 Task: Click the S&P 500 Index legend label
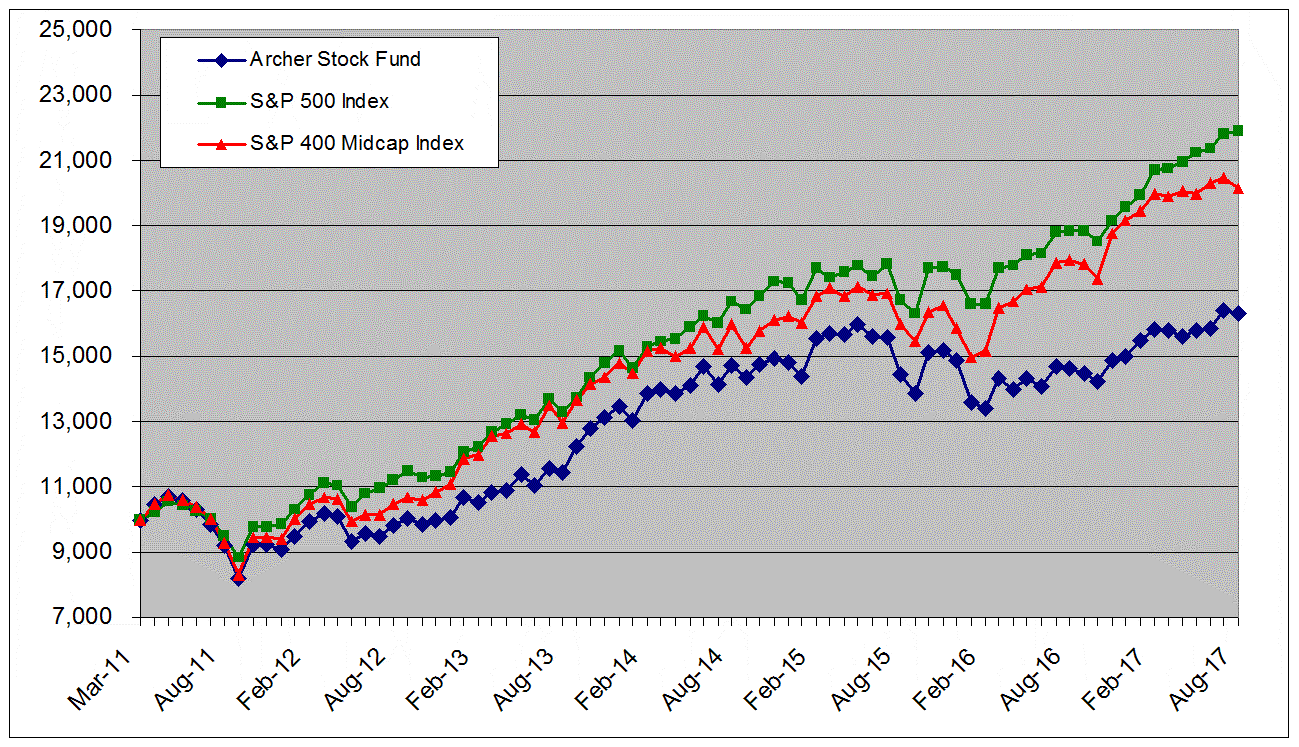319,101
